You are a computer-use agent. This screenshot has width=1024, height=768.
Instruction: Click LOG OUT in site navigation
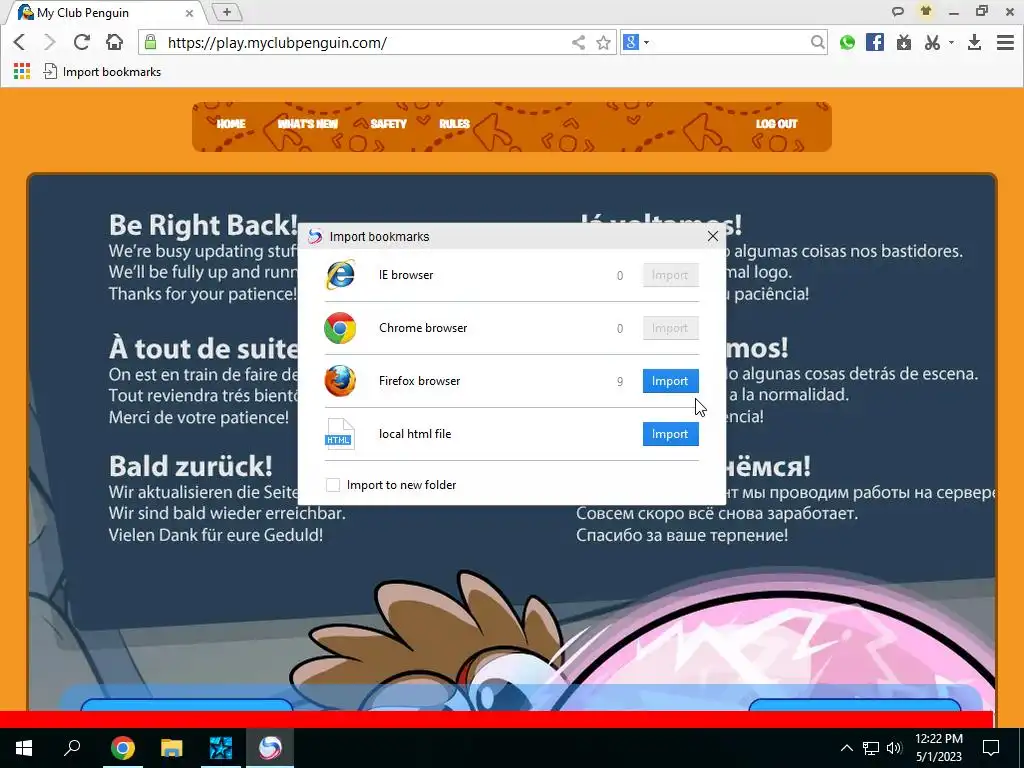(776, 123)
